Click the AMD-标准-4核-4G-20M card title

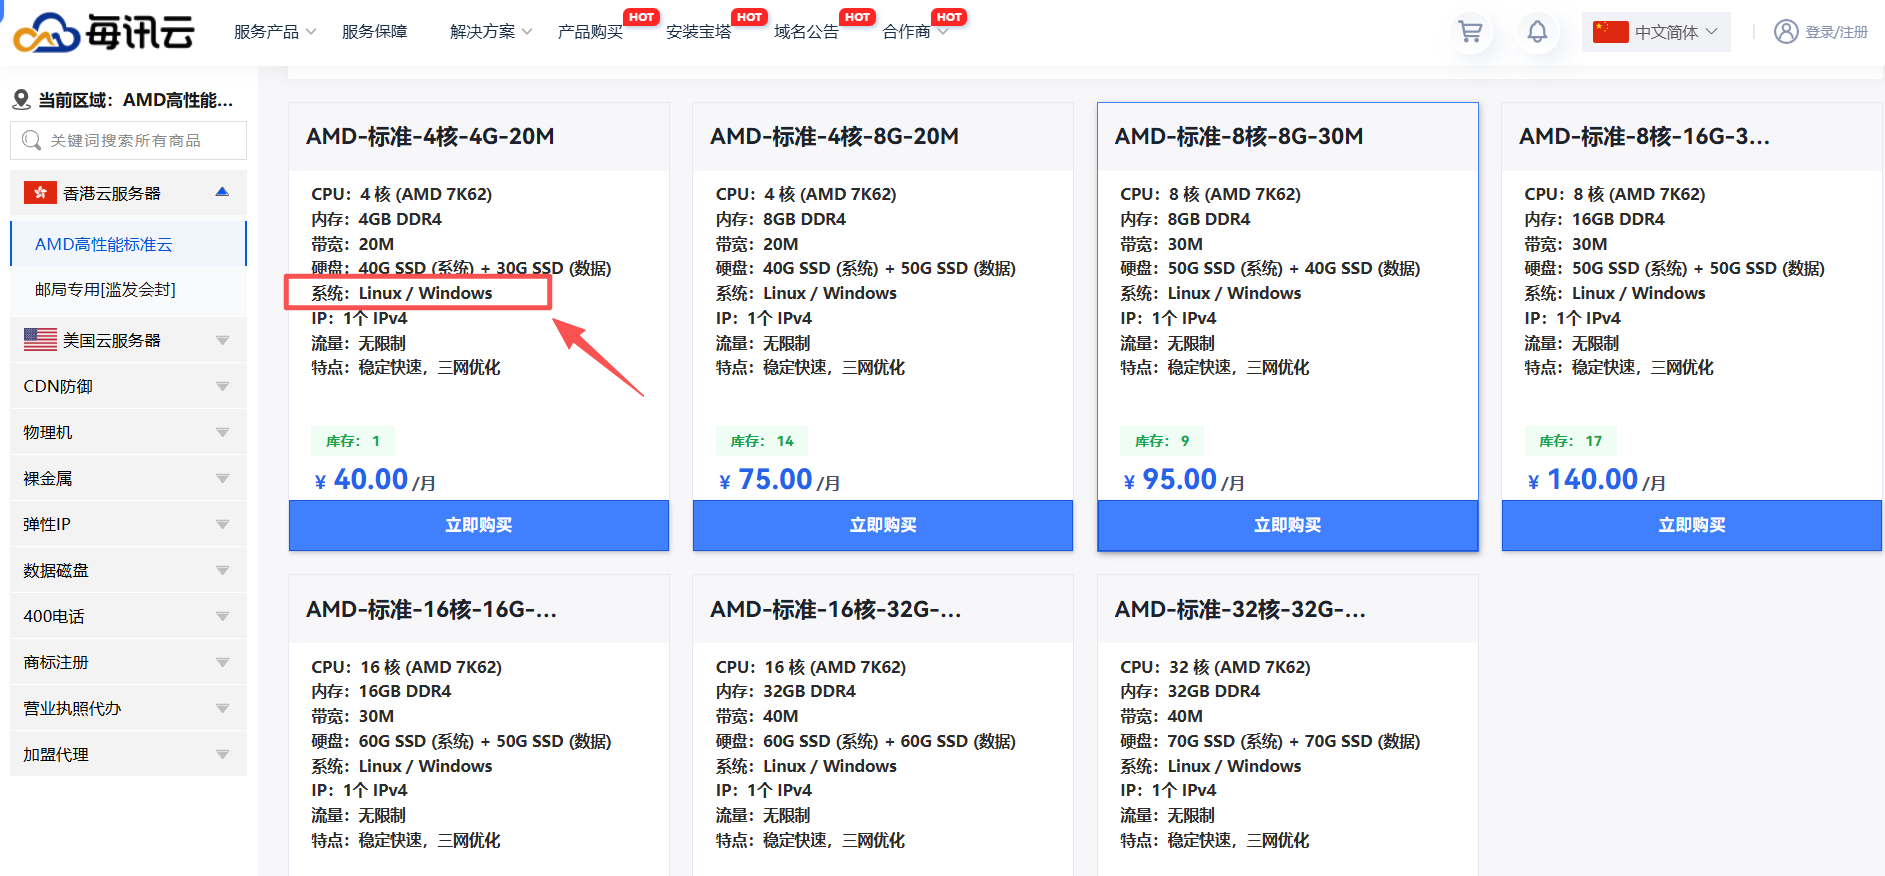430,136
